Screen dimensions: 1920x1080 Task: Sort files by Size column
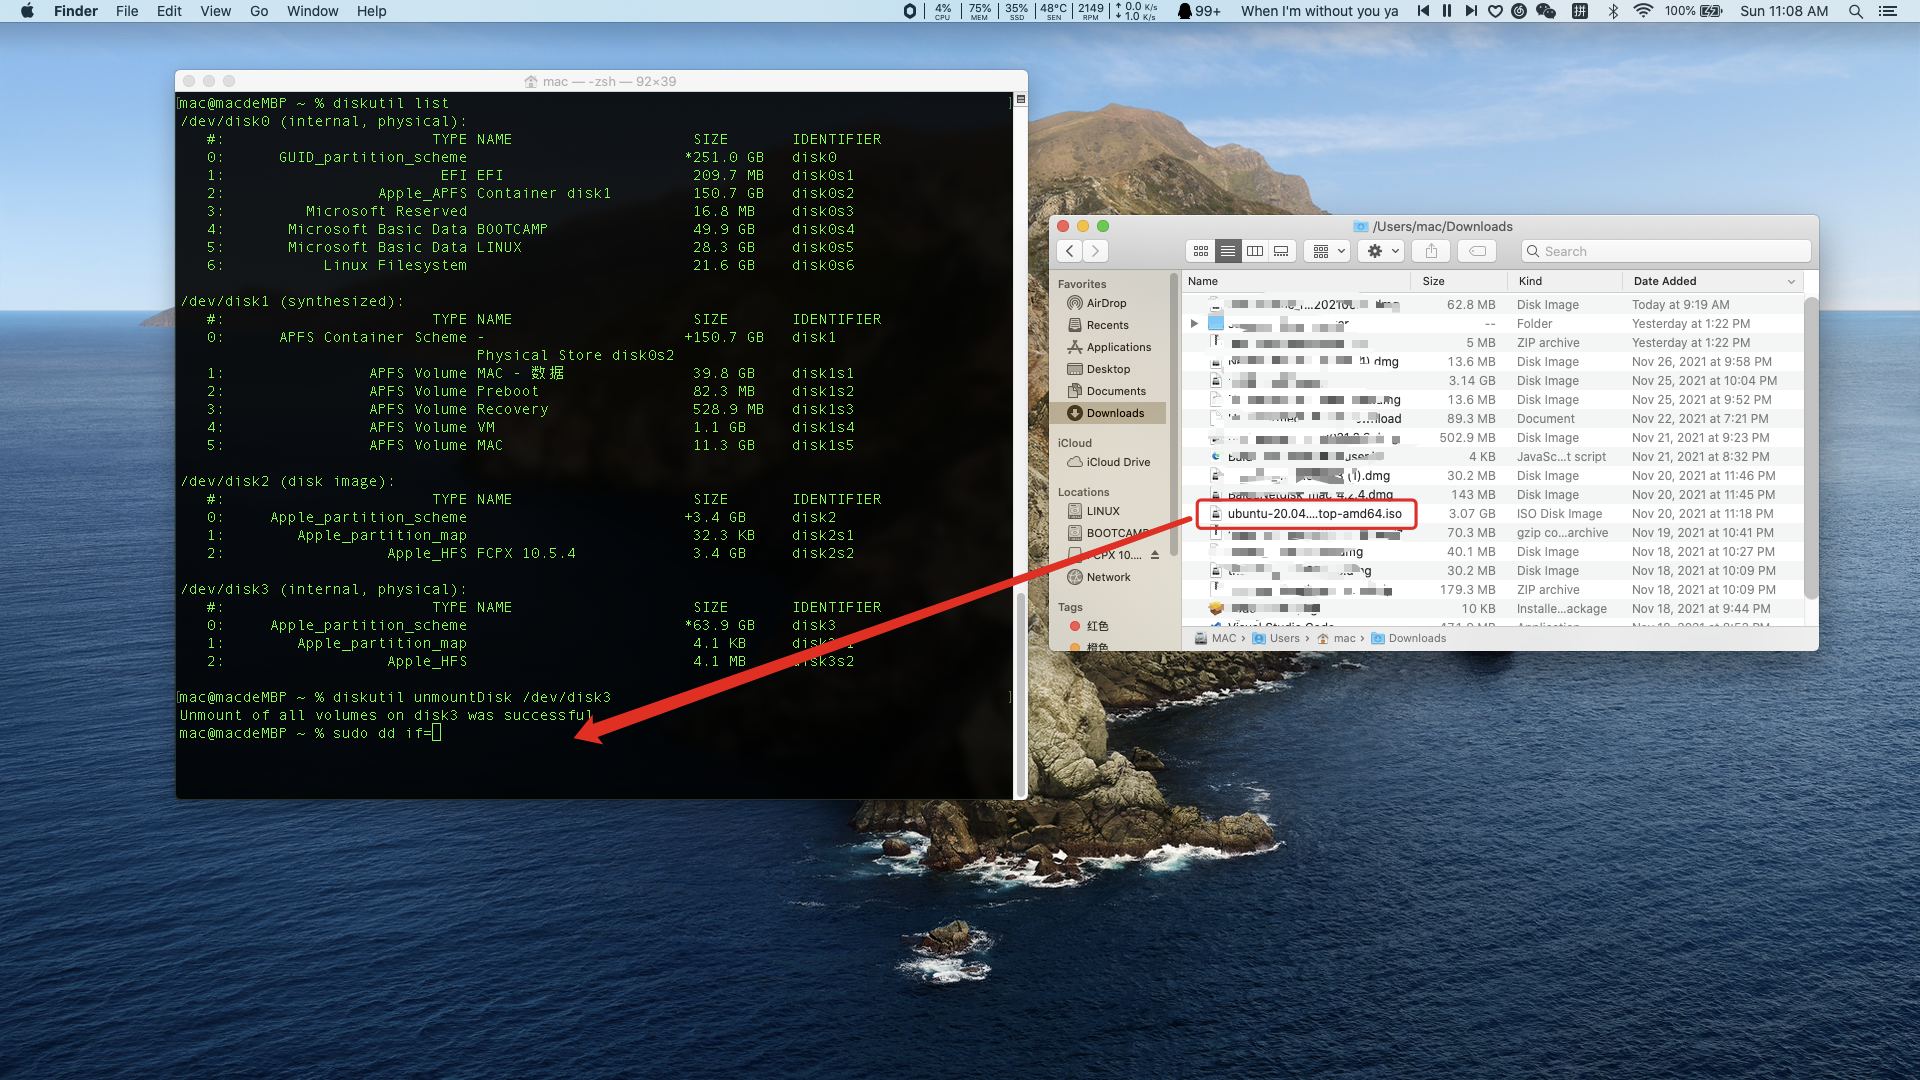tap(1434, 281)
